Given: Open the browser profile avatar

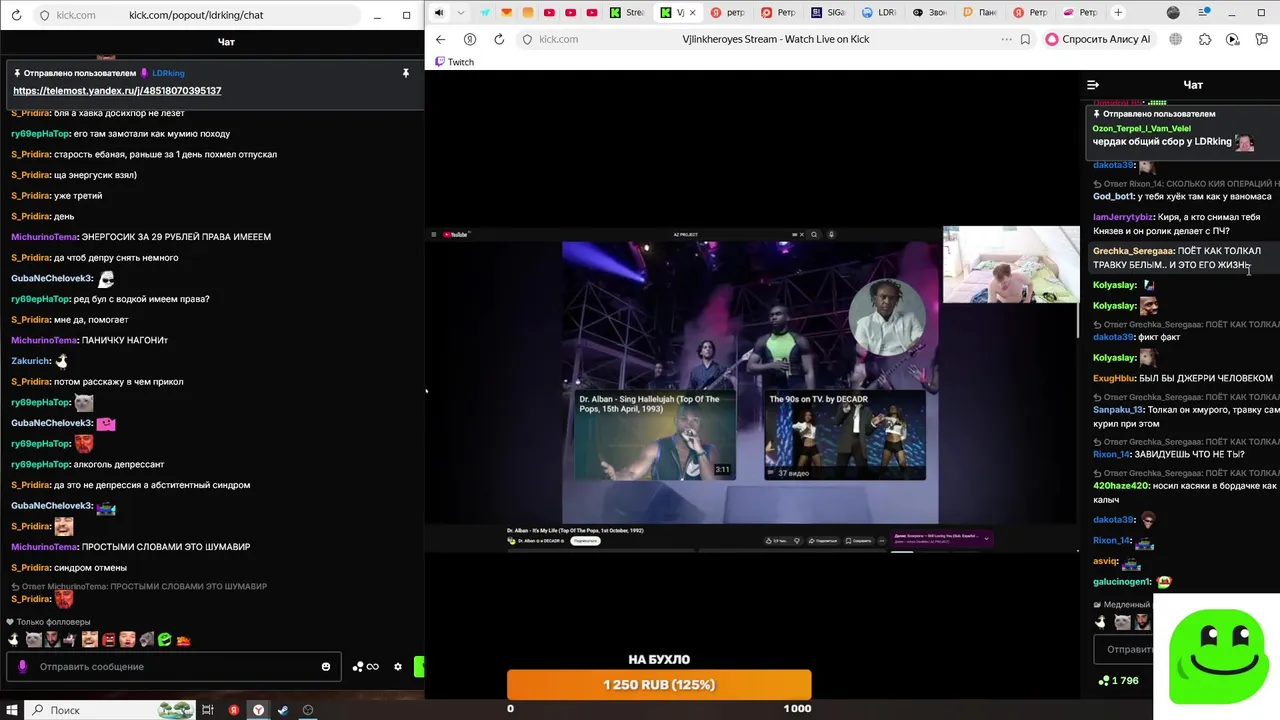Looking at the screenshot, I should [x=1173, y=13].
